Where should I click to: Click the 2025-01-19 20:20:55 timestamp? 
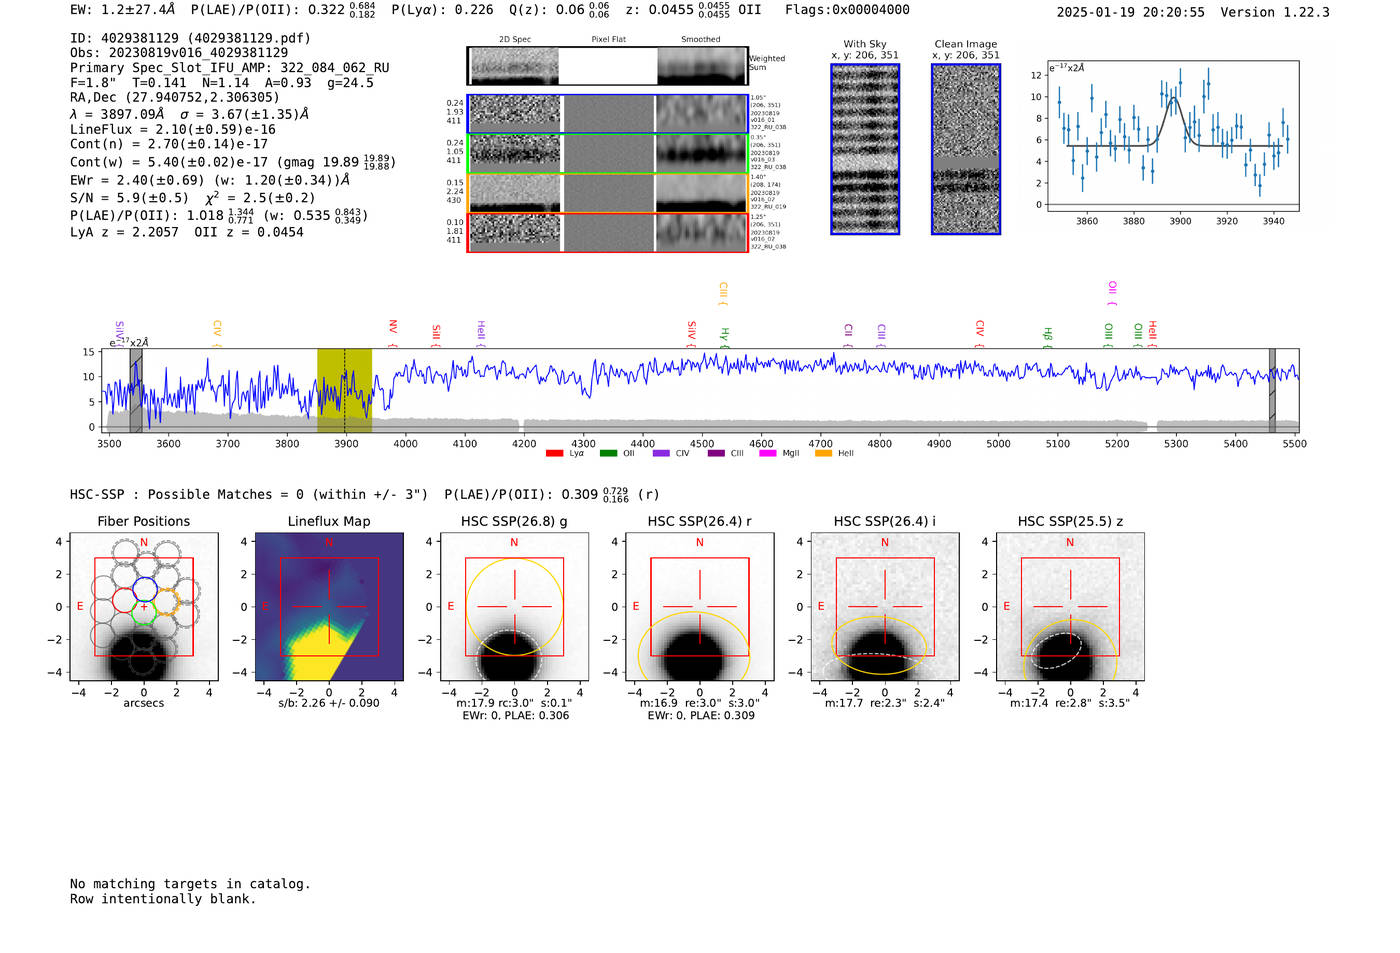click(x=1131, y=12)
